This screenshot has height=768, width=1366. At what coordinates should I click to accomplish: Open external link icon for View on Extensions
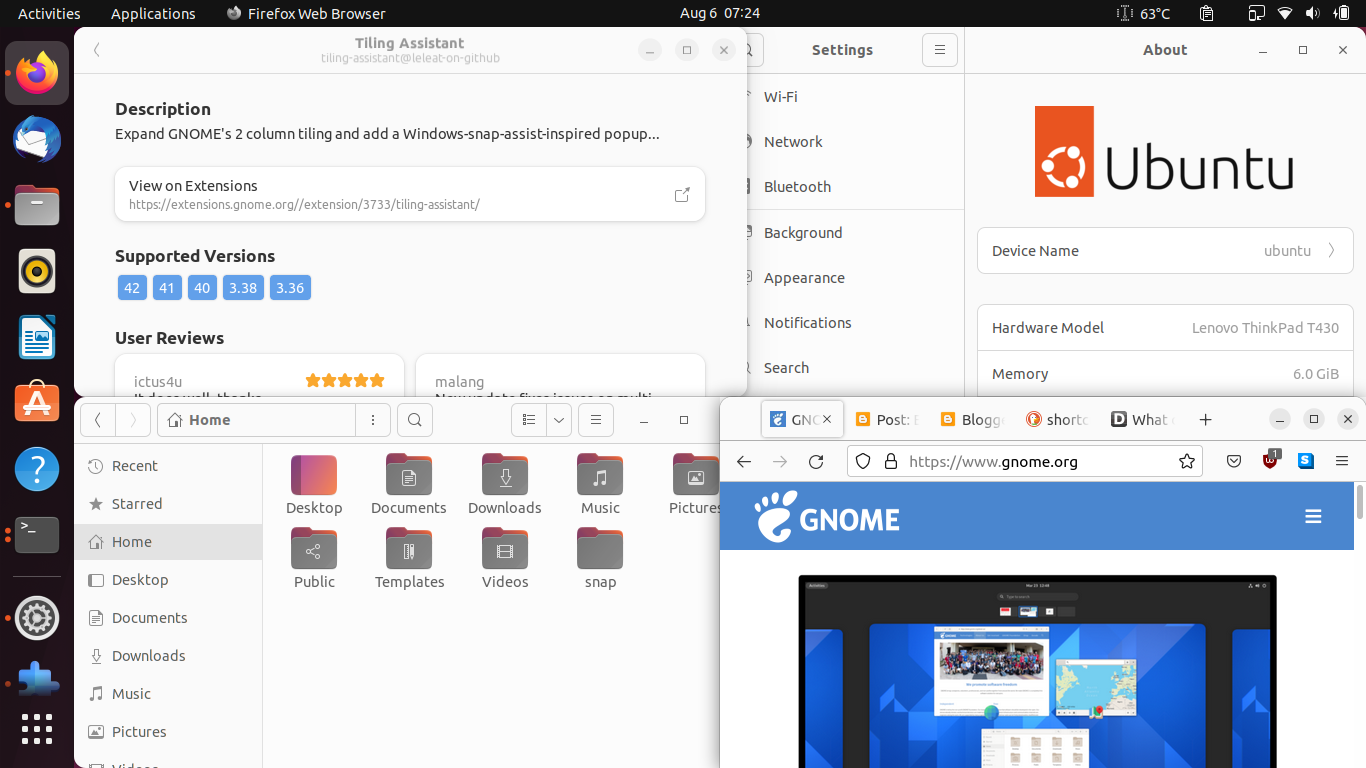682,194
